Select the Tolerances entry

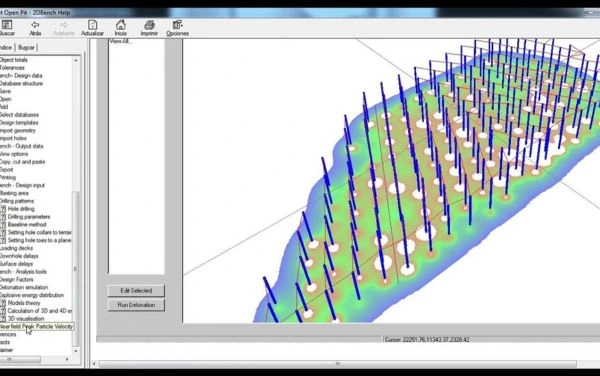point(12,68)
